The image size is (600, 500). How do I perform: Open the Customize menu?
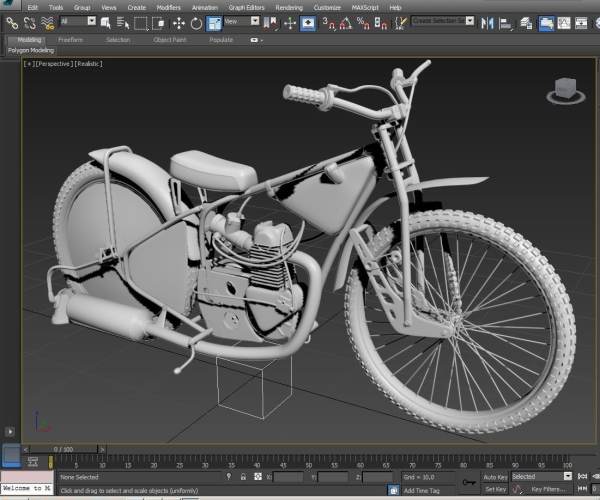[327, 7]
